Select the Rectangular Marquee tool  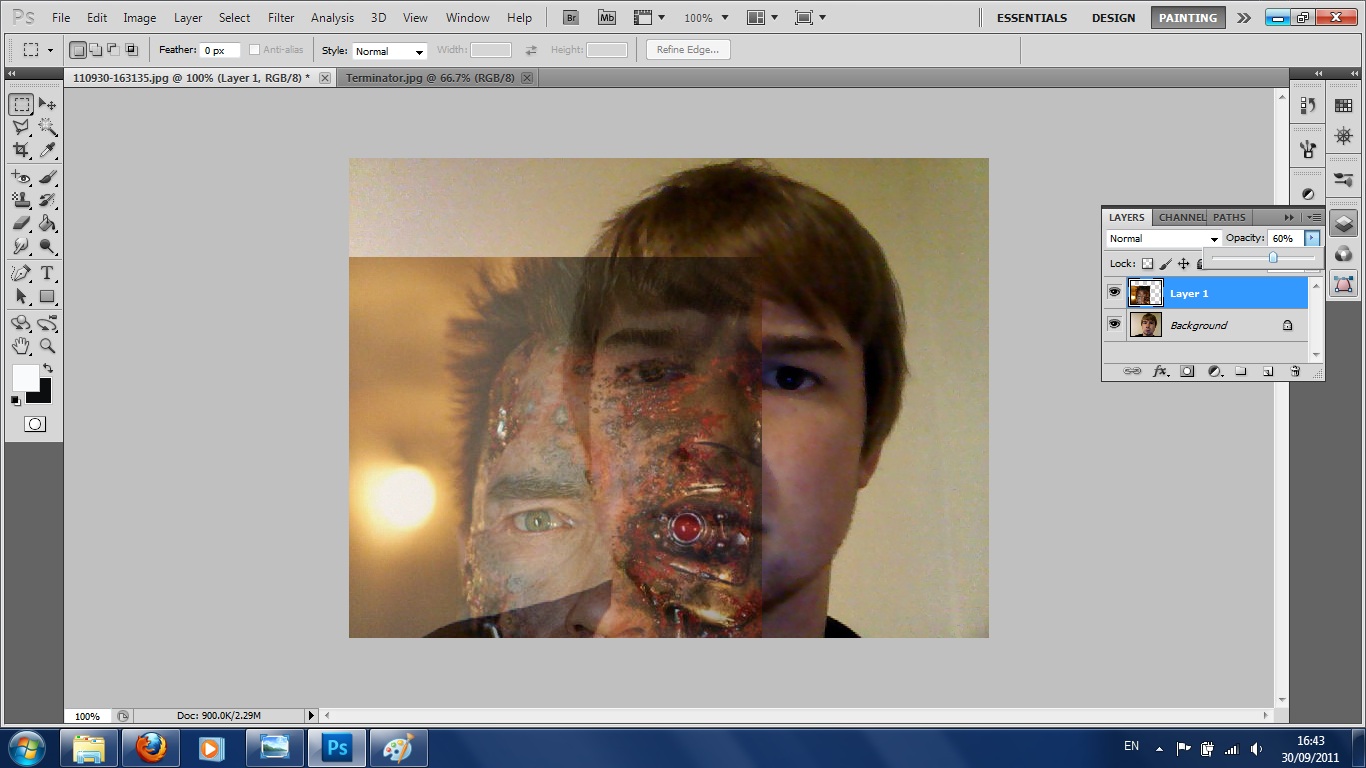click(x=21, y=104)
